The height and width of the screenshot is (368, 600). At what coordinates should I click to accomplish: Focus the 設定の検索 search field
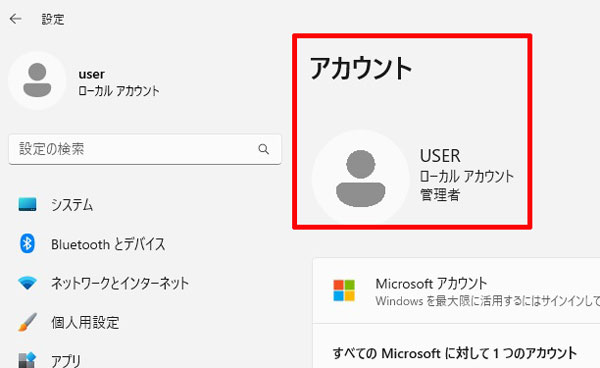(145, 149)
